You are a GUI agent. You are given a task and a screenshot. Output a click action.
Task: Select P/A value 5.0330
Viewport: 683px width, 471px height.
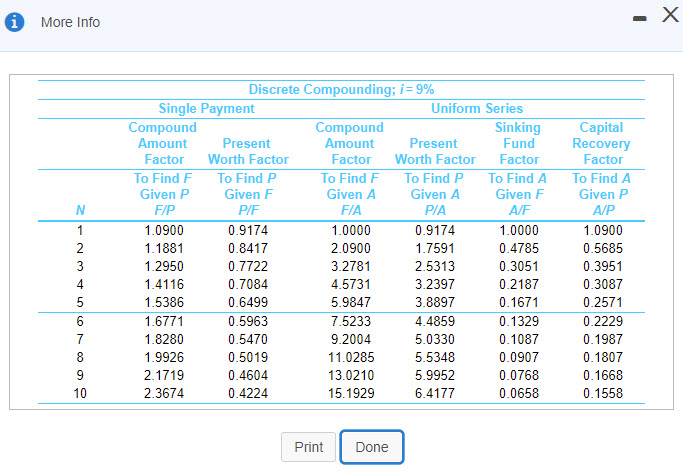pyautogui.click(x=435, y=339)
